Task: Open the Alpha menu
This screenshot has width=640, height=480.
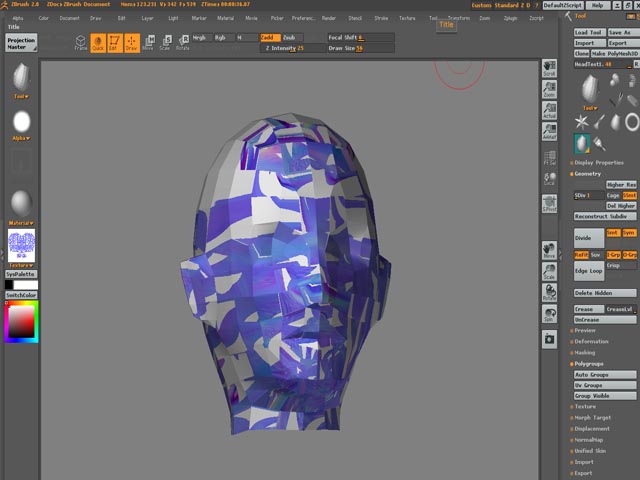Action: tap(18, 18)
